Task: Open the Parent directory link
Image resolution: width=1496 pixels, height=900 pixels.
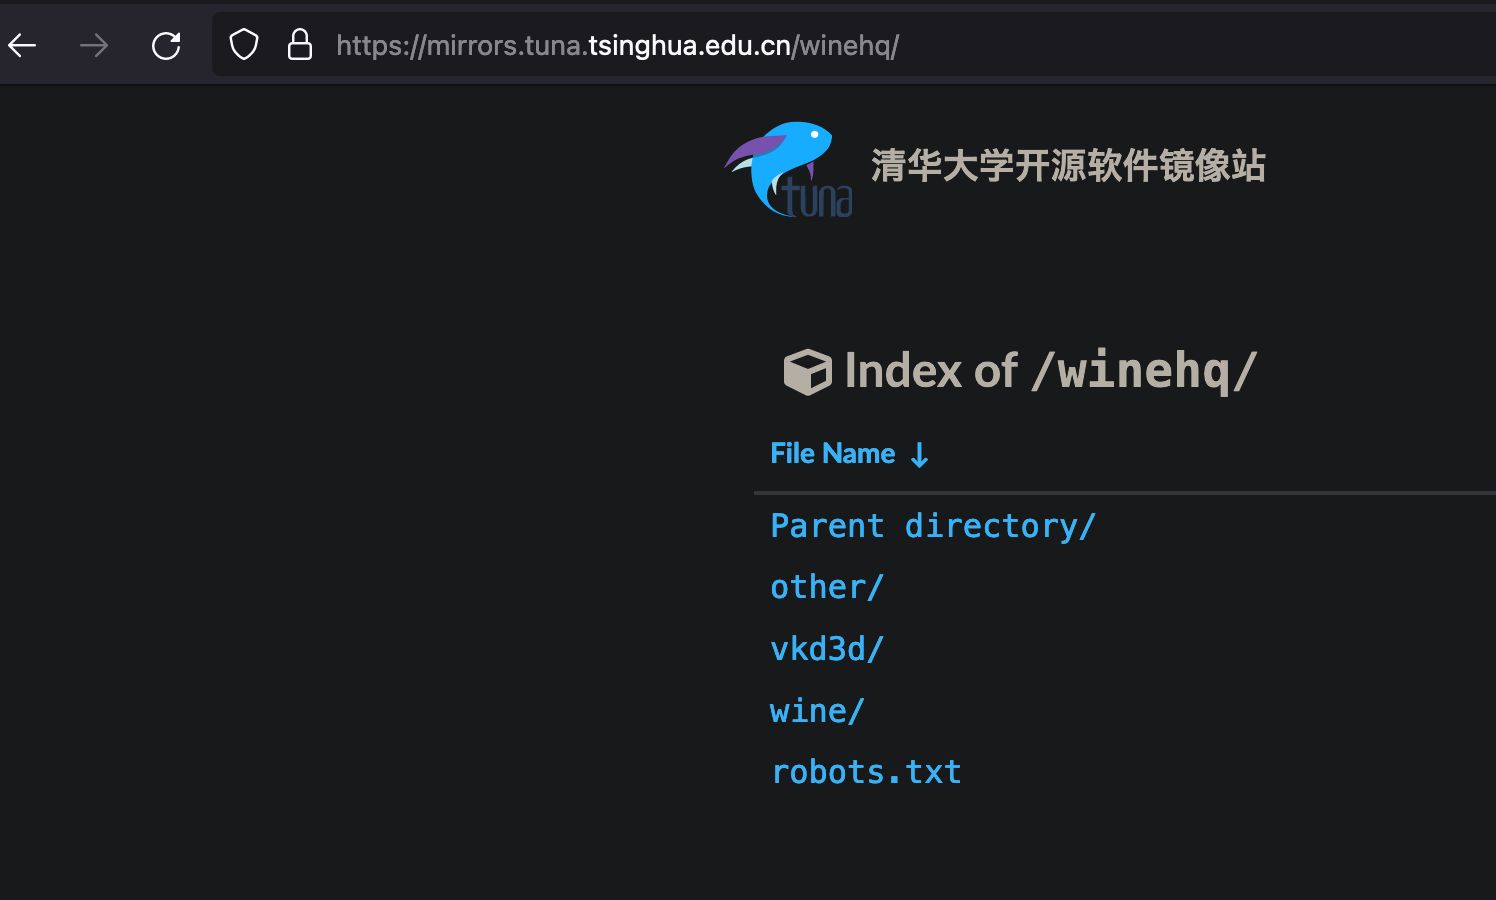Action: 932,525
